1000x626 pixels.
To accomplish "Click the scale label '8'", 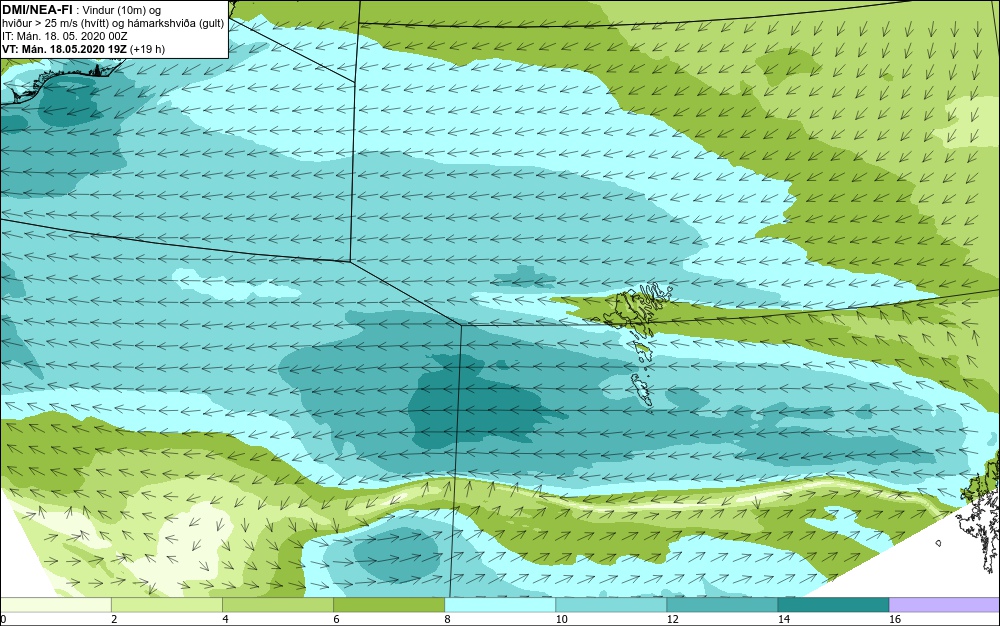I will point(447,619).
